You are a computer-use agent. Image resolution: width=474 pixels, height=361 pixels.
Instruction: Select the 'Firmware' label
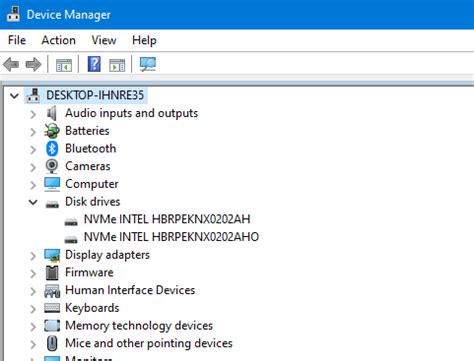pos(89,272)
